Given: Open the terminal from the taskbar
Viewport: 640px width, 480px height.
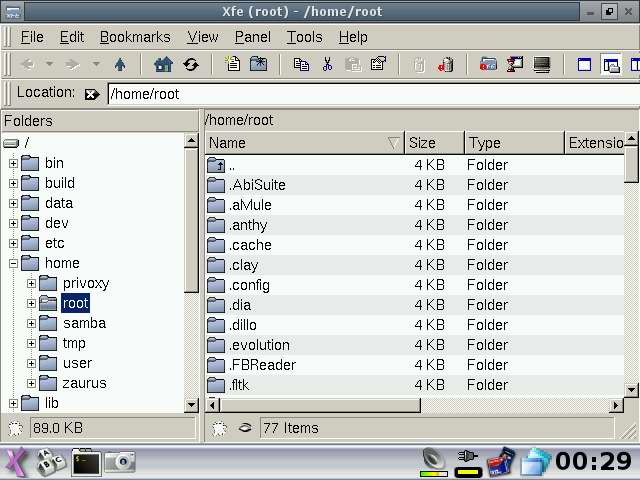Looking at the screenshot, I should (86, 462).
